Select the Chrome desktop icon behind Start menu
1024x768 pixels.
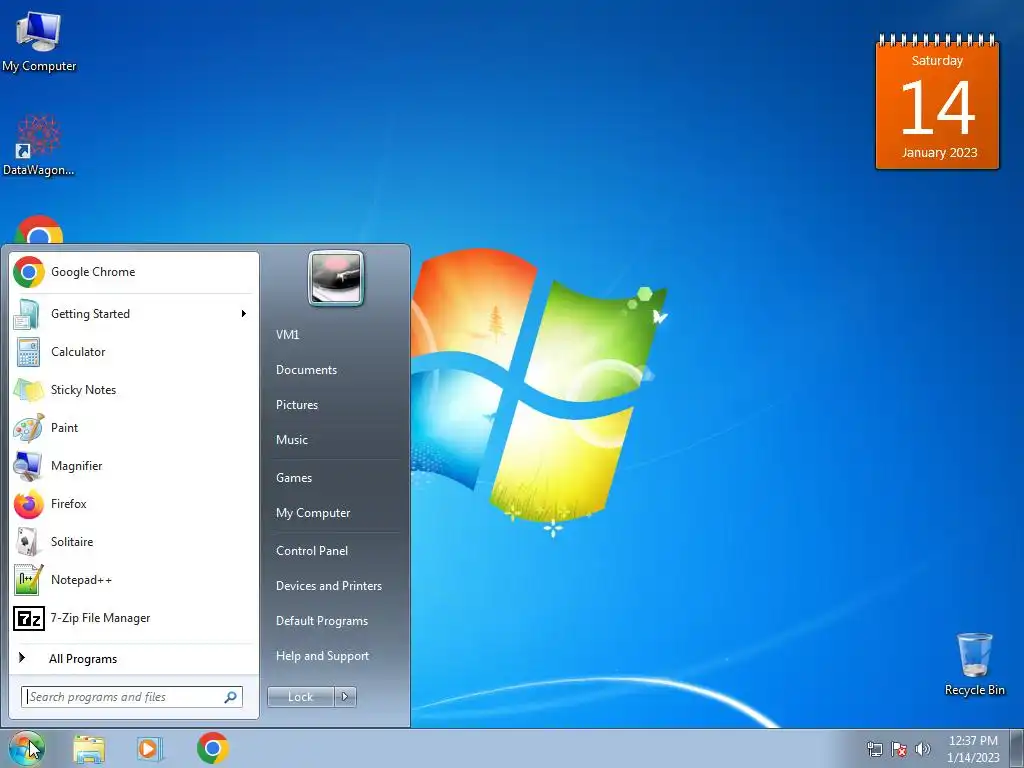click(39, 229)
